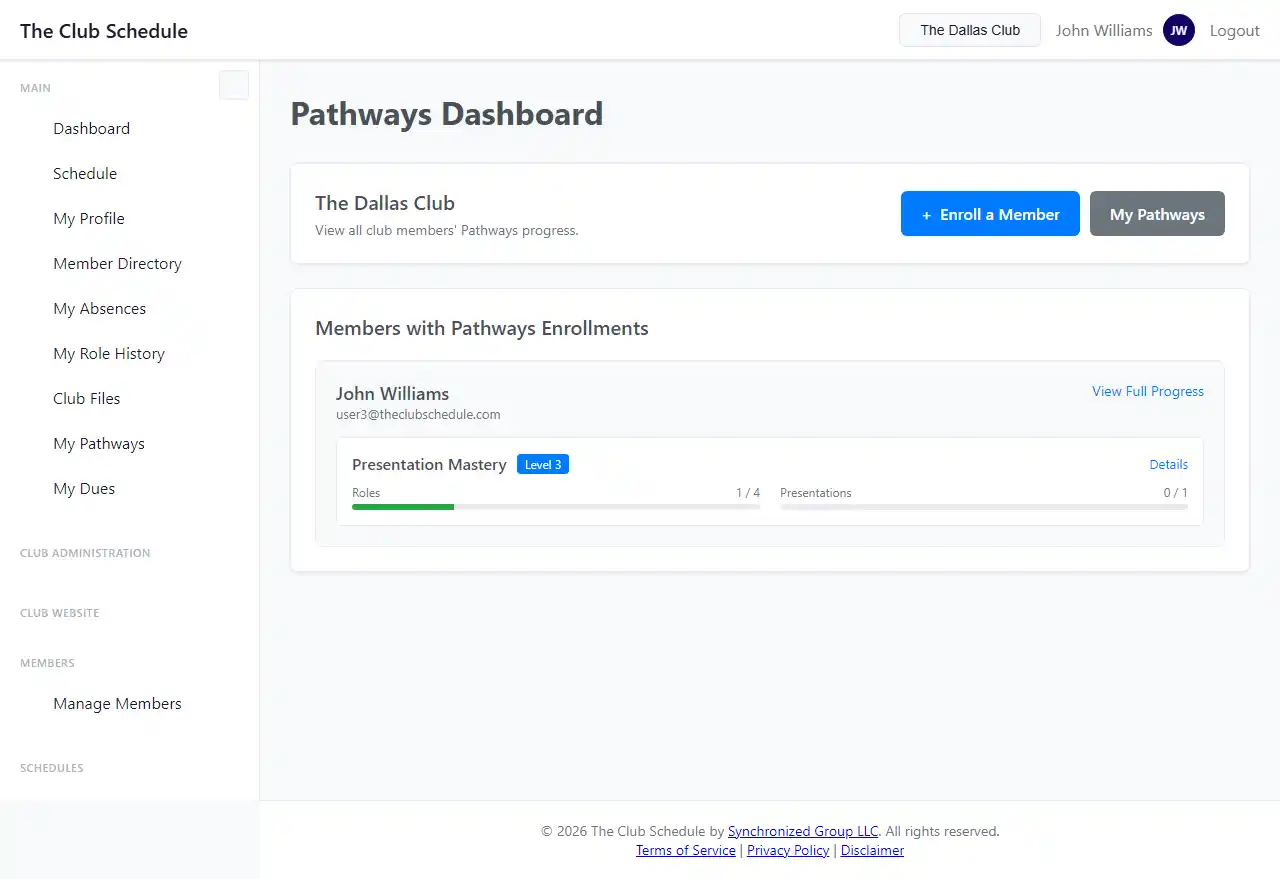Click the Enroll a Member button
This screenshot has height=879, width=1280.
point(990,213)
